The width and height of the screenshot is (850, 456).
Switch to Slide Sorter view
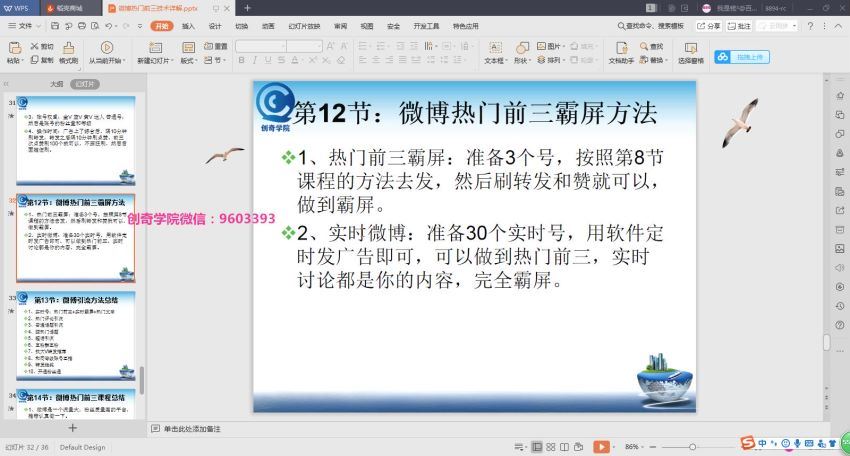coord(551,447)
